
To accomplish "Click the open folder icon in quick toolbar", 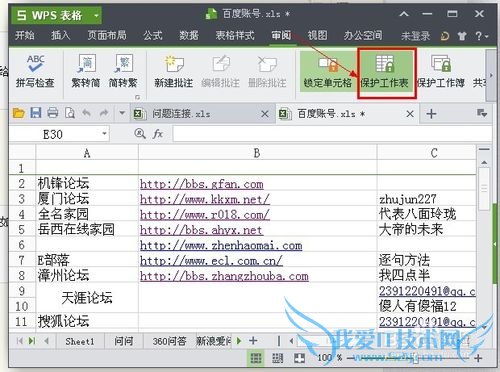I will coord(19,114).
